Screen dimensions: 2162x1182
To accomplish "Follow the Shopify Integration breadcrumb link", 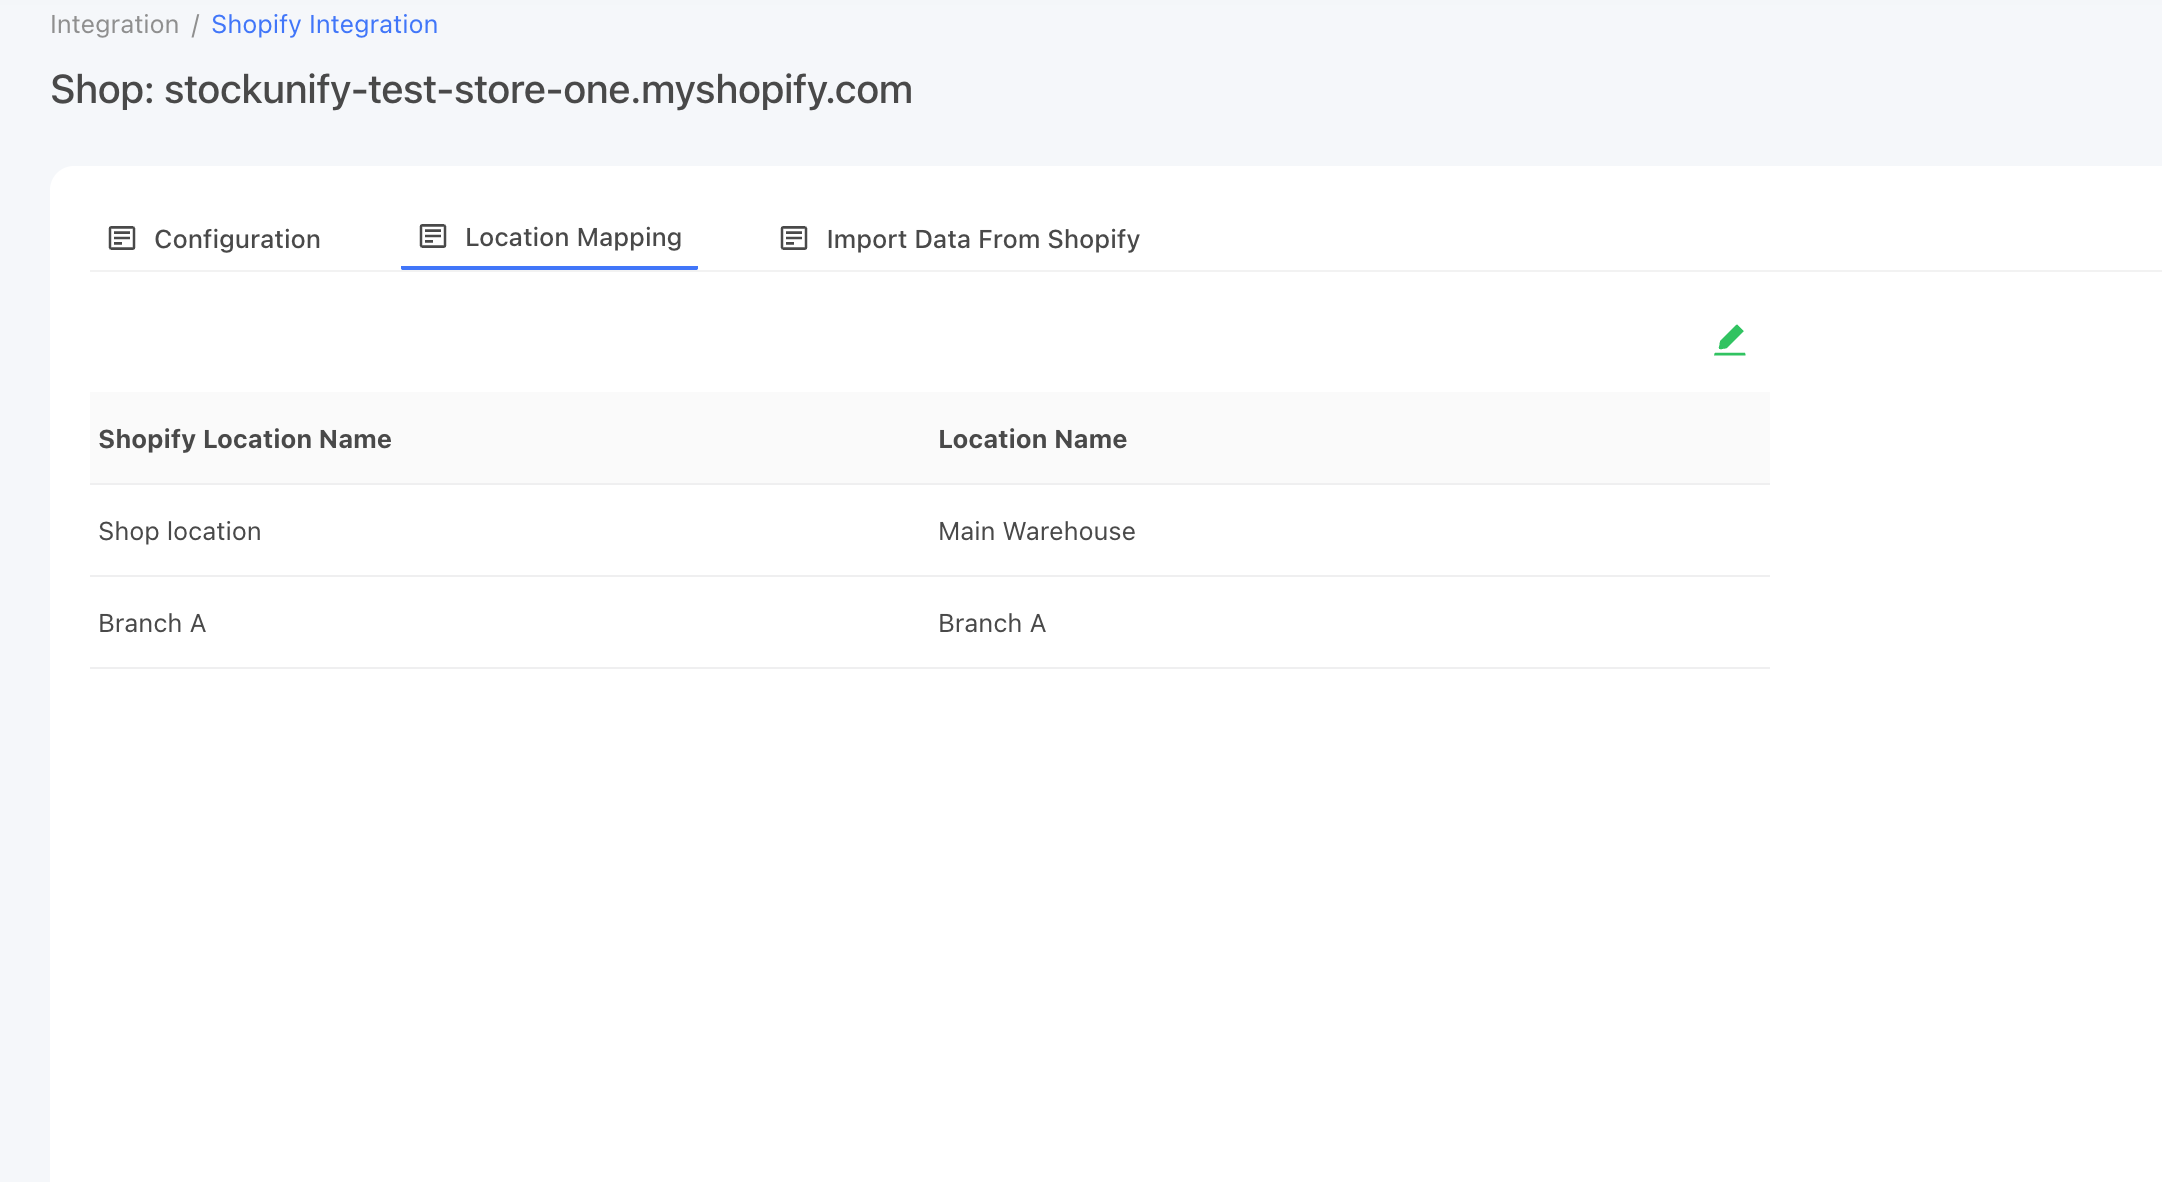I will tap(324, 24).
